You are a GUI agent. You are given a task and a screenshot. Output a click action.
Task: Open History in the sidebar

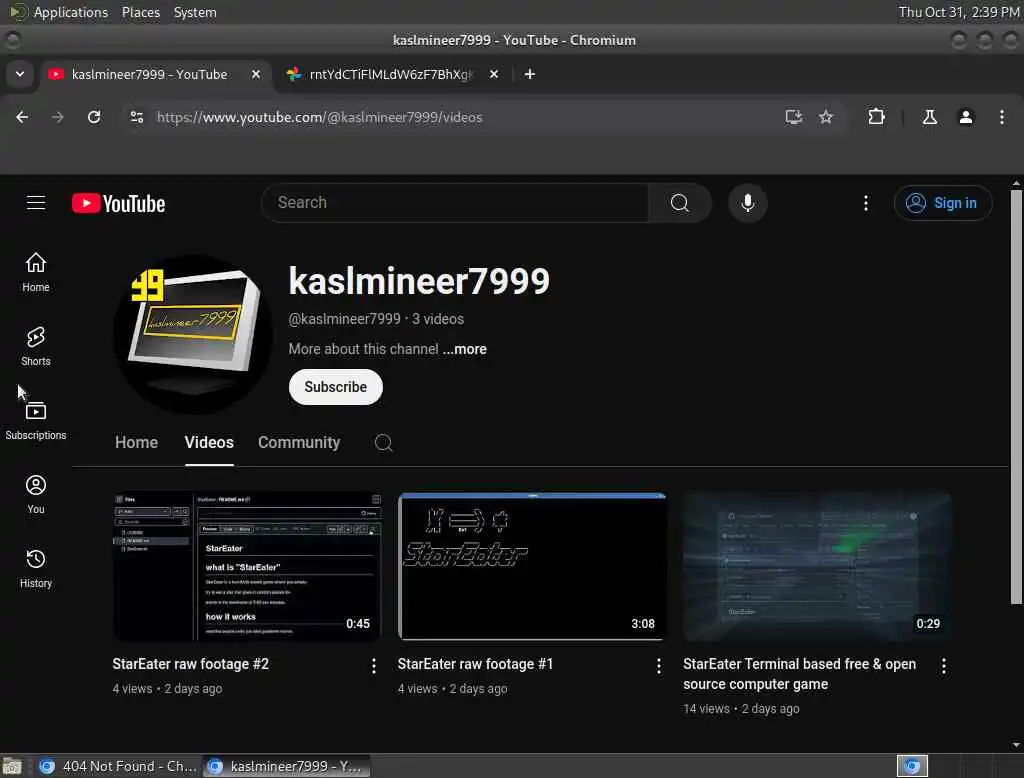(x=36, y=569)
